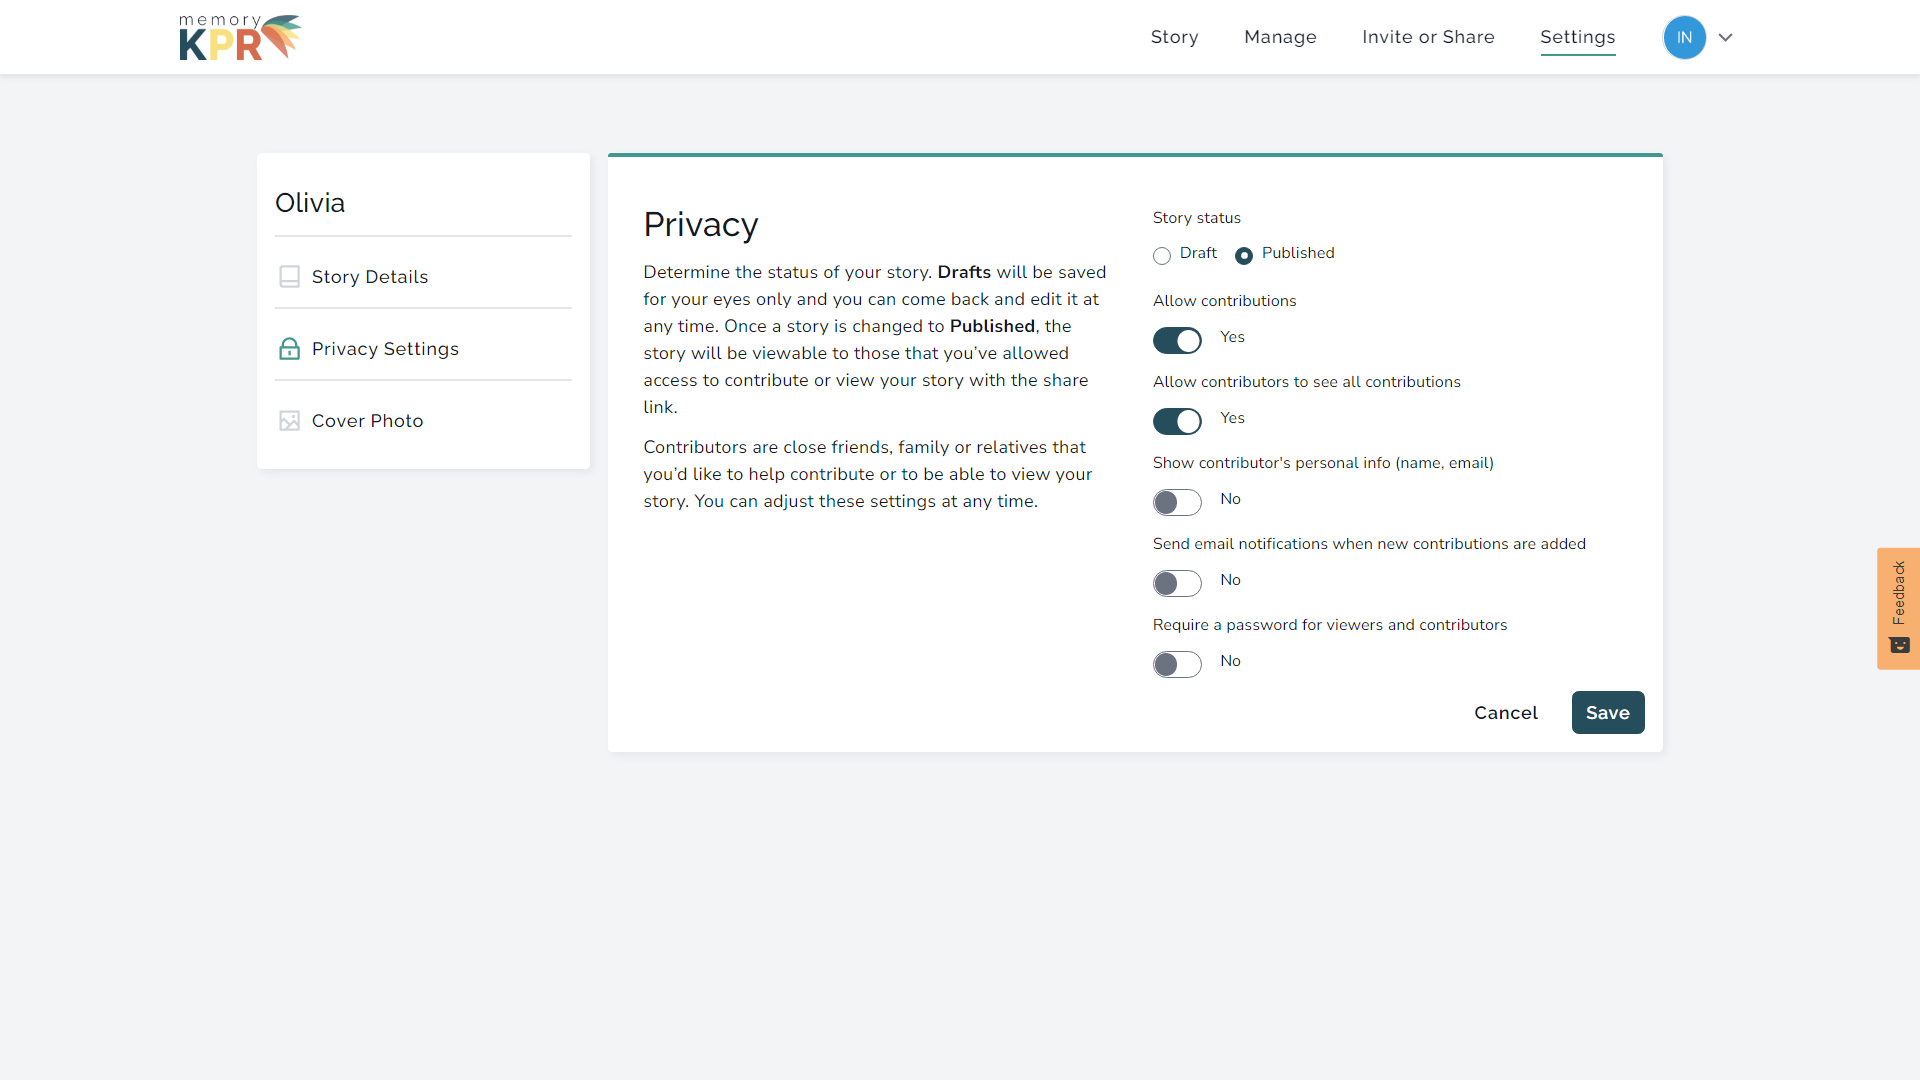This screenshot has width=1920, height=1080.
Task: Click the Olivia story title
Action: 310,203
